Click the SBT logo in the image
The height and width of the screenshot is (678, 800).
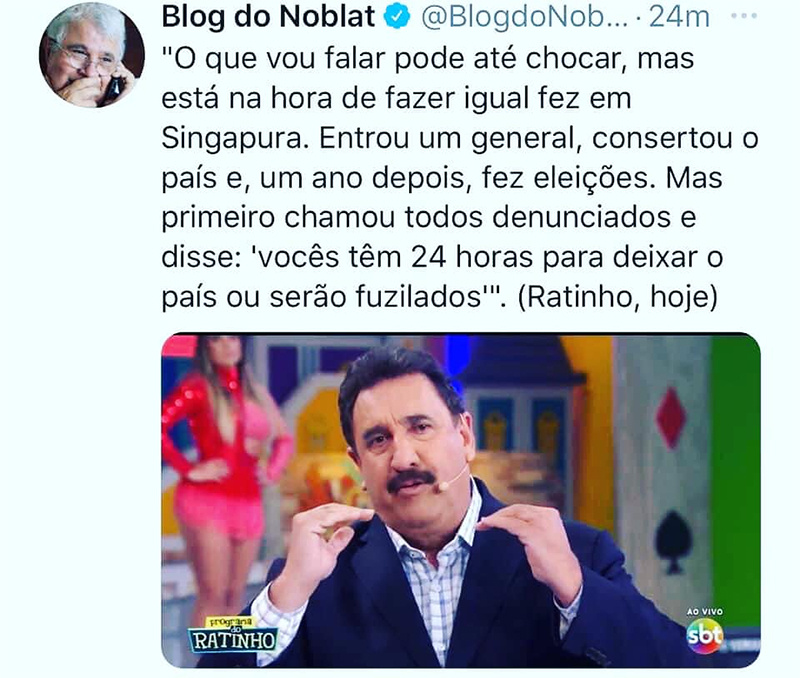point(705,636)
